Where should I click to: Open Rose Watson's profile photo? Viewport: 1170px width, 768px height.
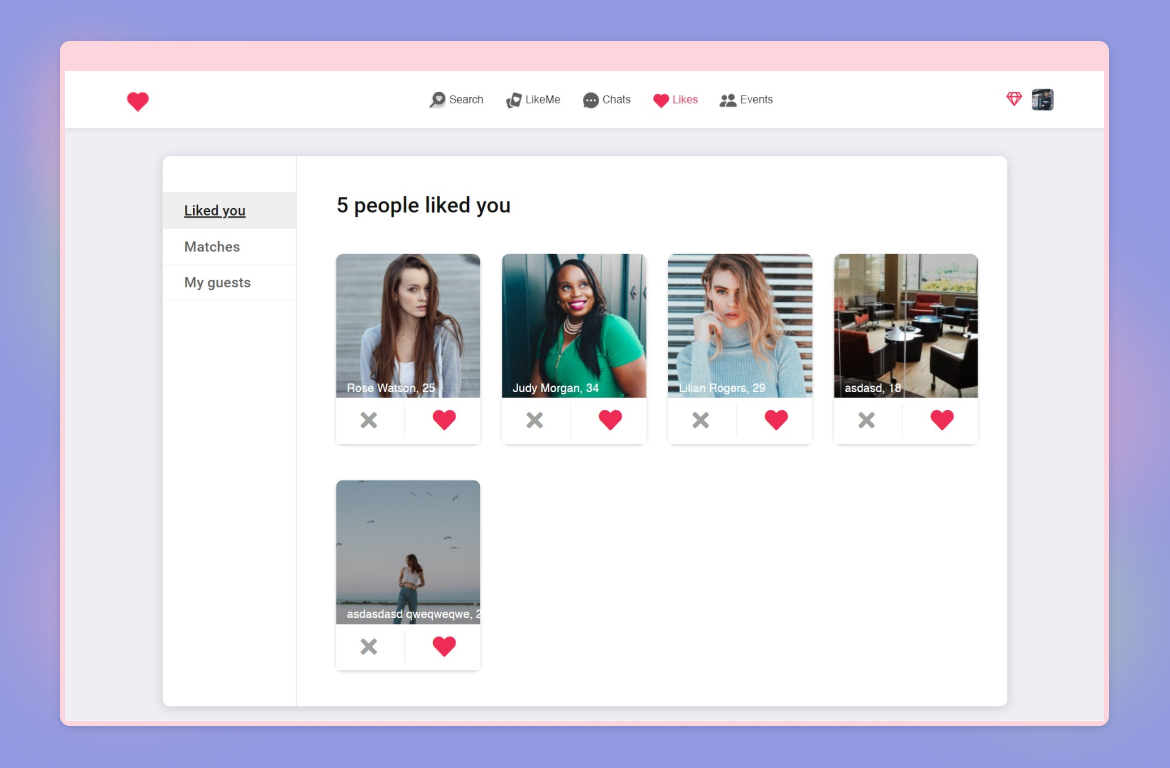click(x=408, y=325)
